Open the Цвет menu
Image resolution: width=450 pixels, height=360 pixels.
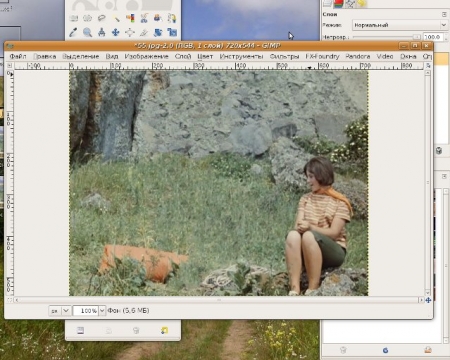205,56
